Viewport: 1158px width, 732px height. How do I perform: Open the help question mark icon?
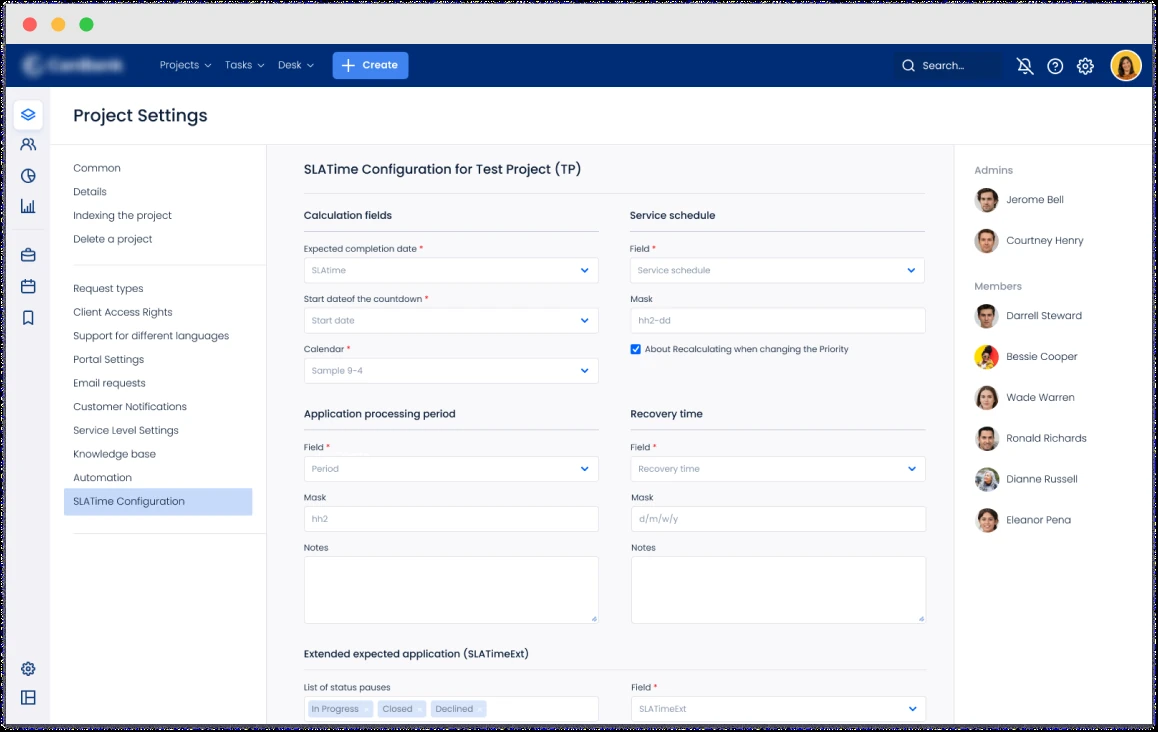pyautogui.click(x=1055, y=66)
